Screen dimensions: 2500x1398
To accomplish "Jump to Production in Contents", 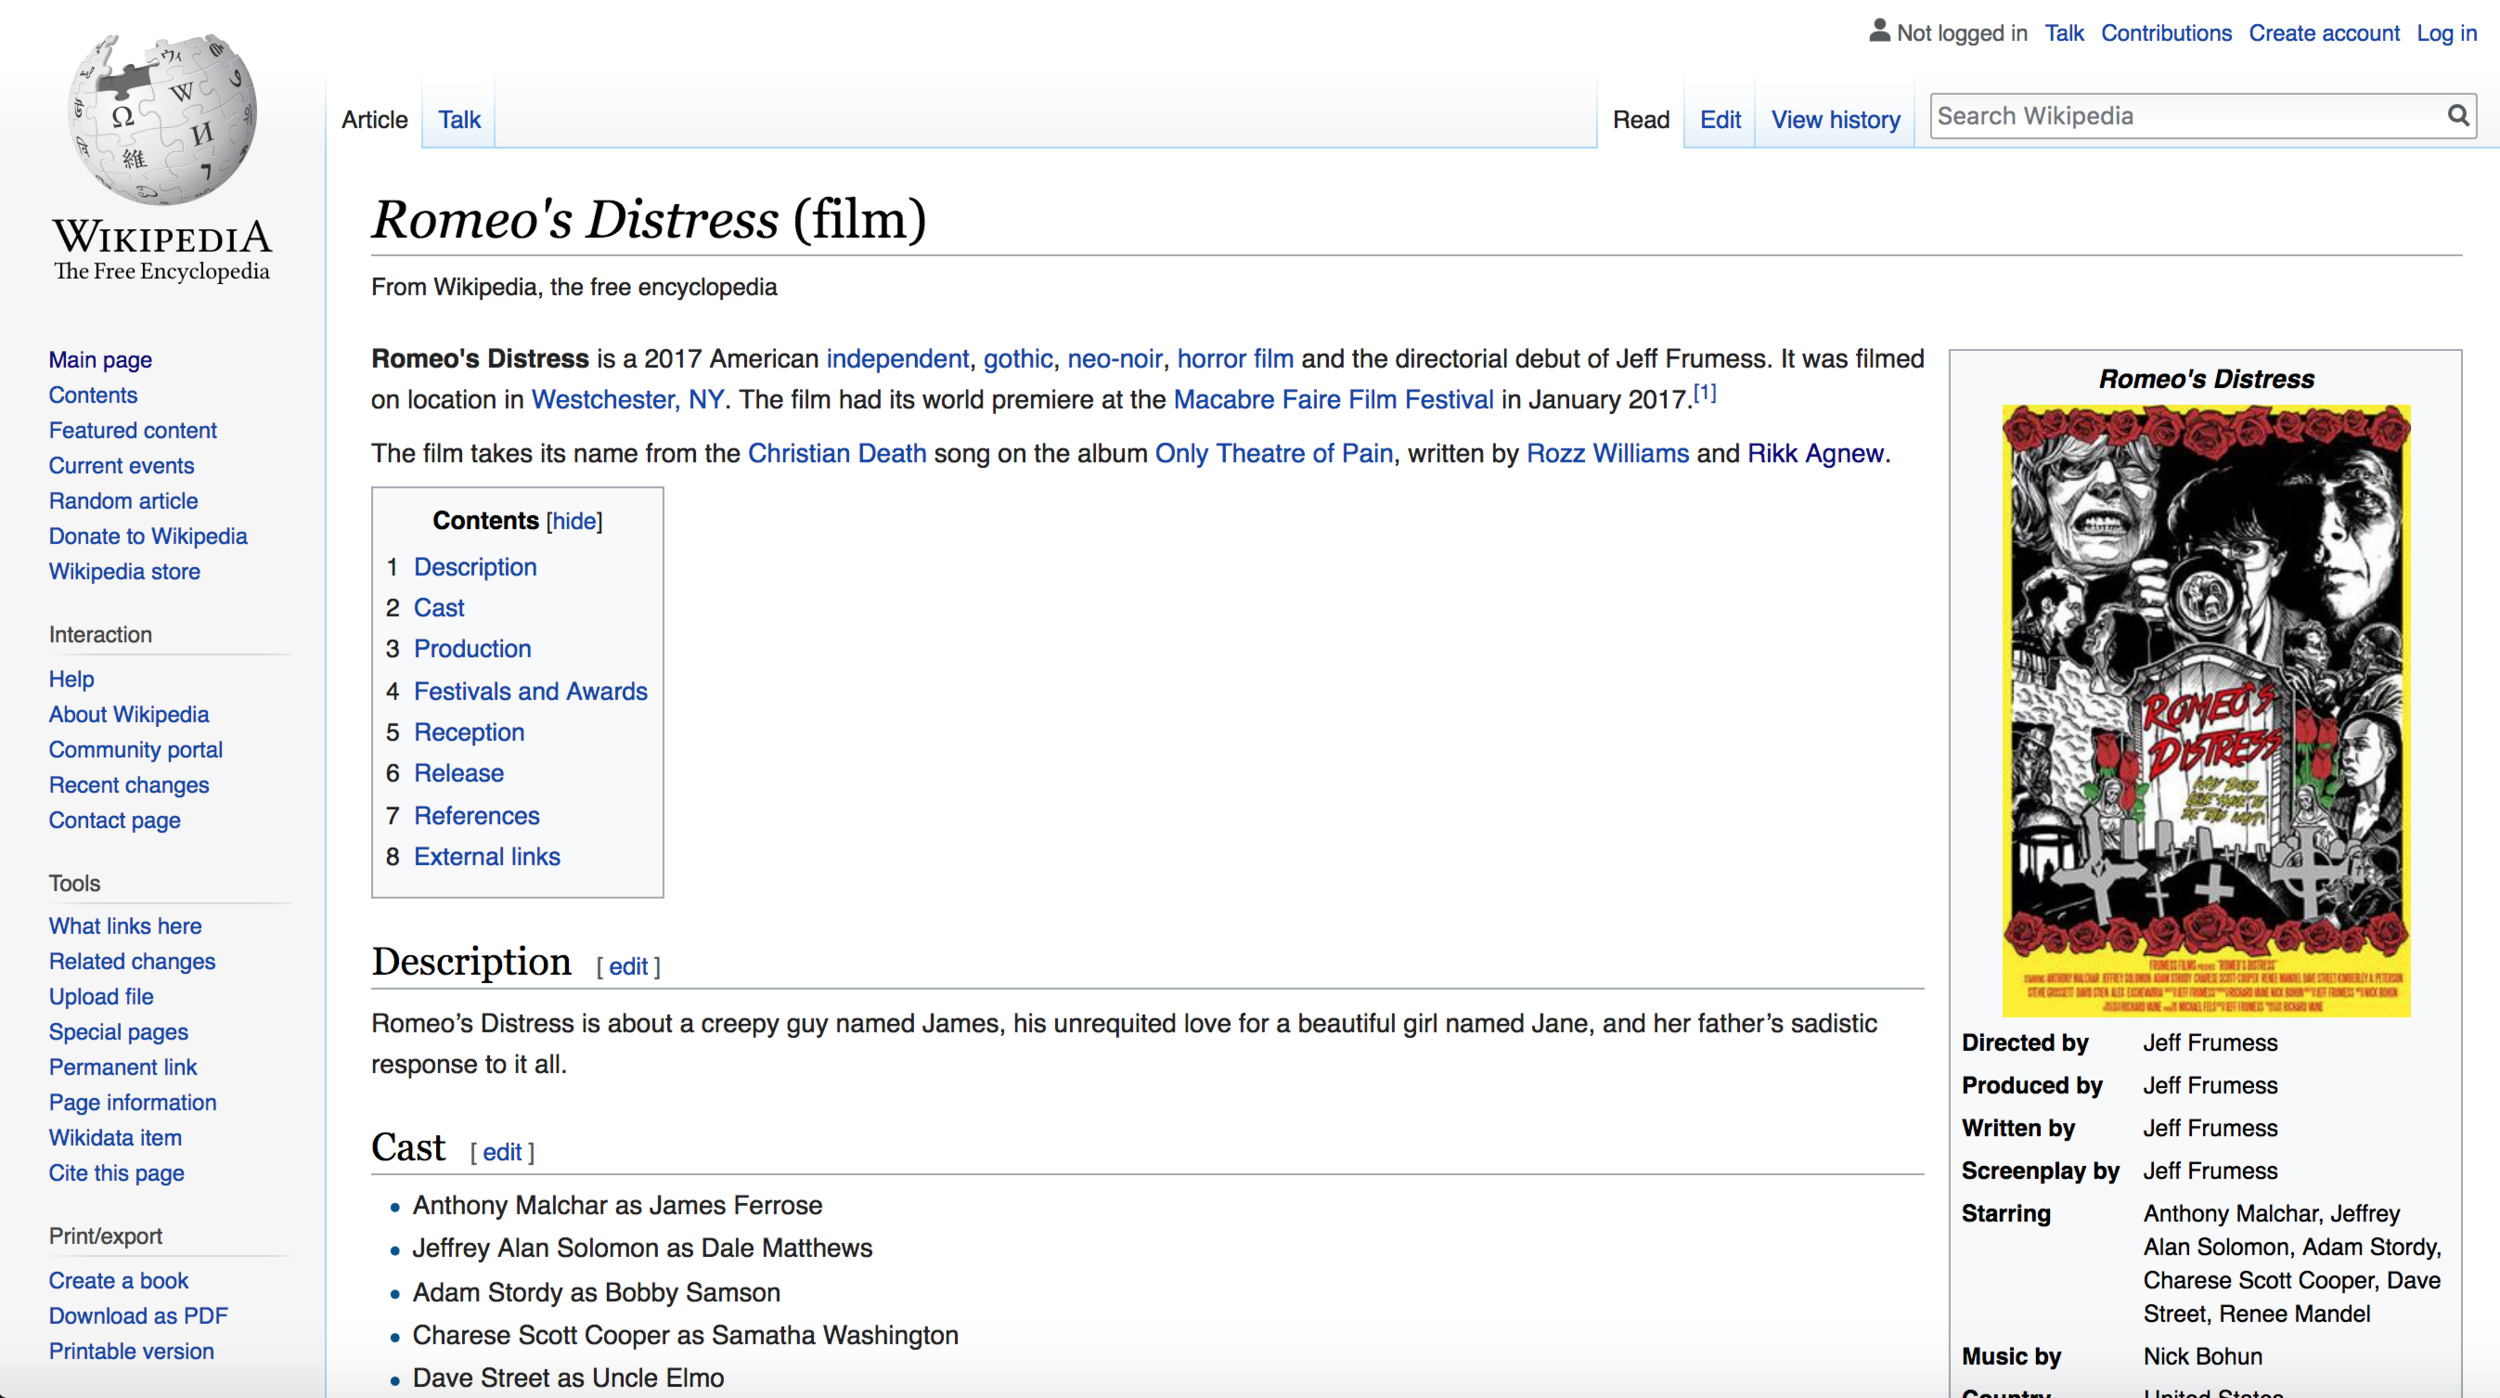I will click(x=472, y=649).
